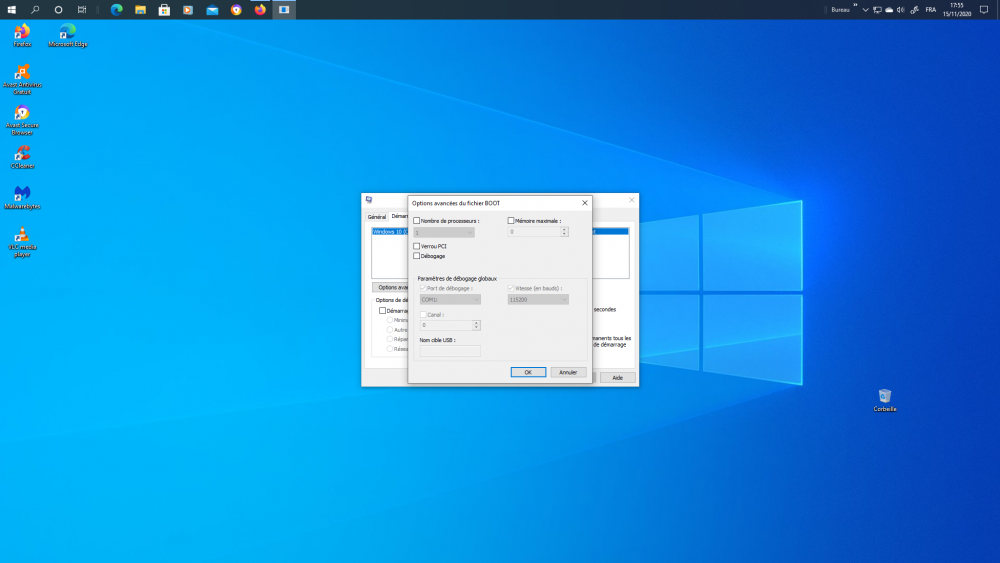Enable the Nombre de processeurs checkbox
The width and height of the screenshot is (1000, 563).
(x=417, y=221)
